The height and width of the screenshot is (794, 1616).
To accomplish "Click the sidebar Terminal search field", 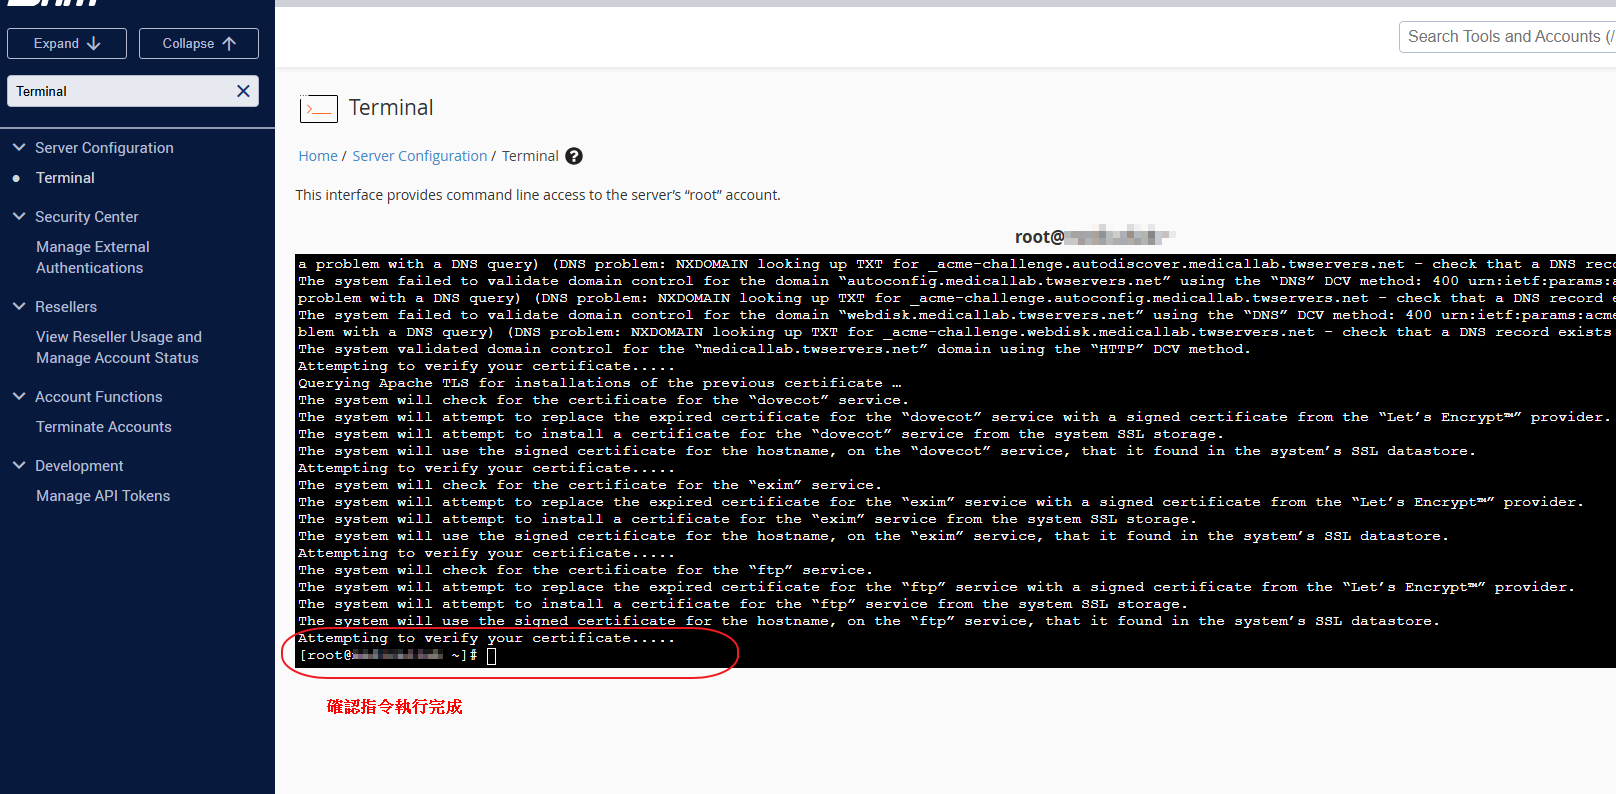I will click(120, 91).
